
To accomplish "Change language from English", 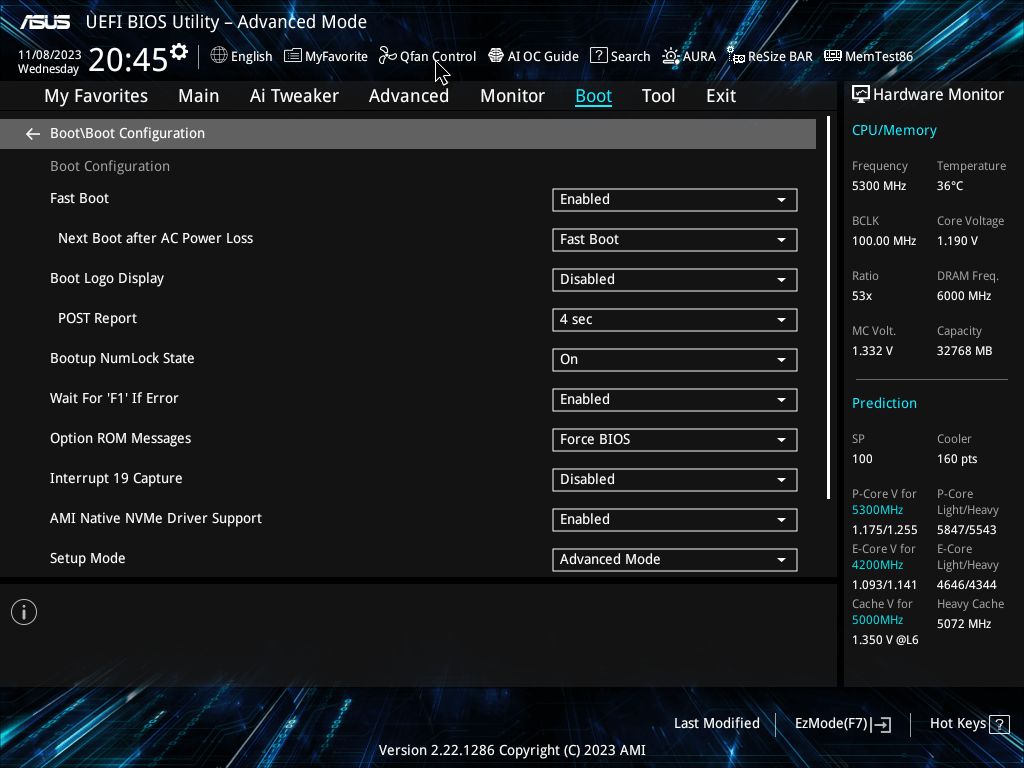I will 251,57.
